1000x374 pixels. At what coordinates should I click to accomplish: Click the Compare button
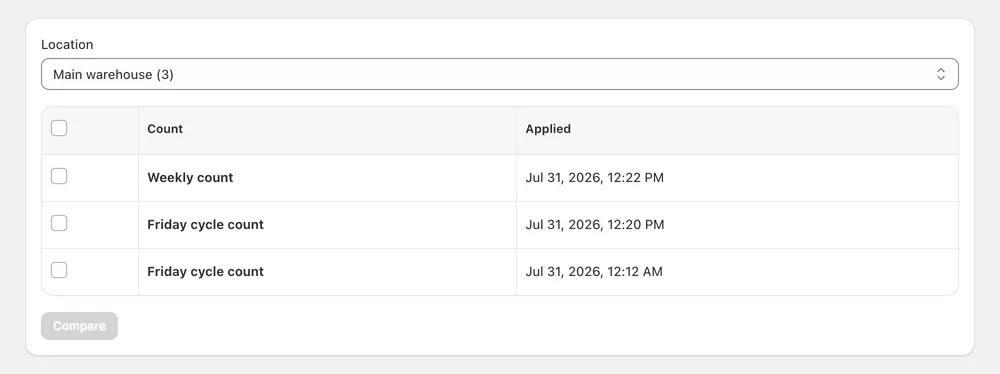click(80, 326)
